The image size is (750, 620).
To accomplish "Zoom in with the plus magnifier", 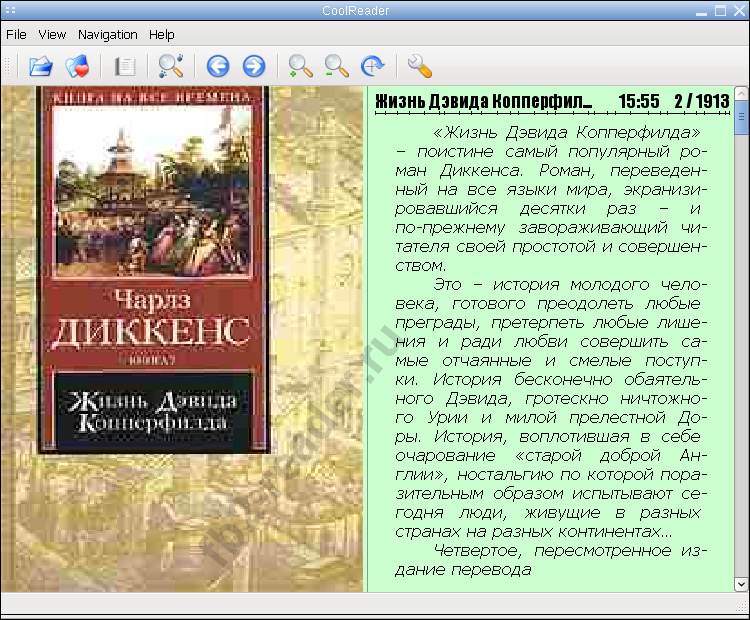I will click(300, 66).
